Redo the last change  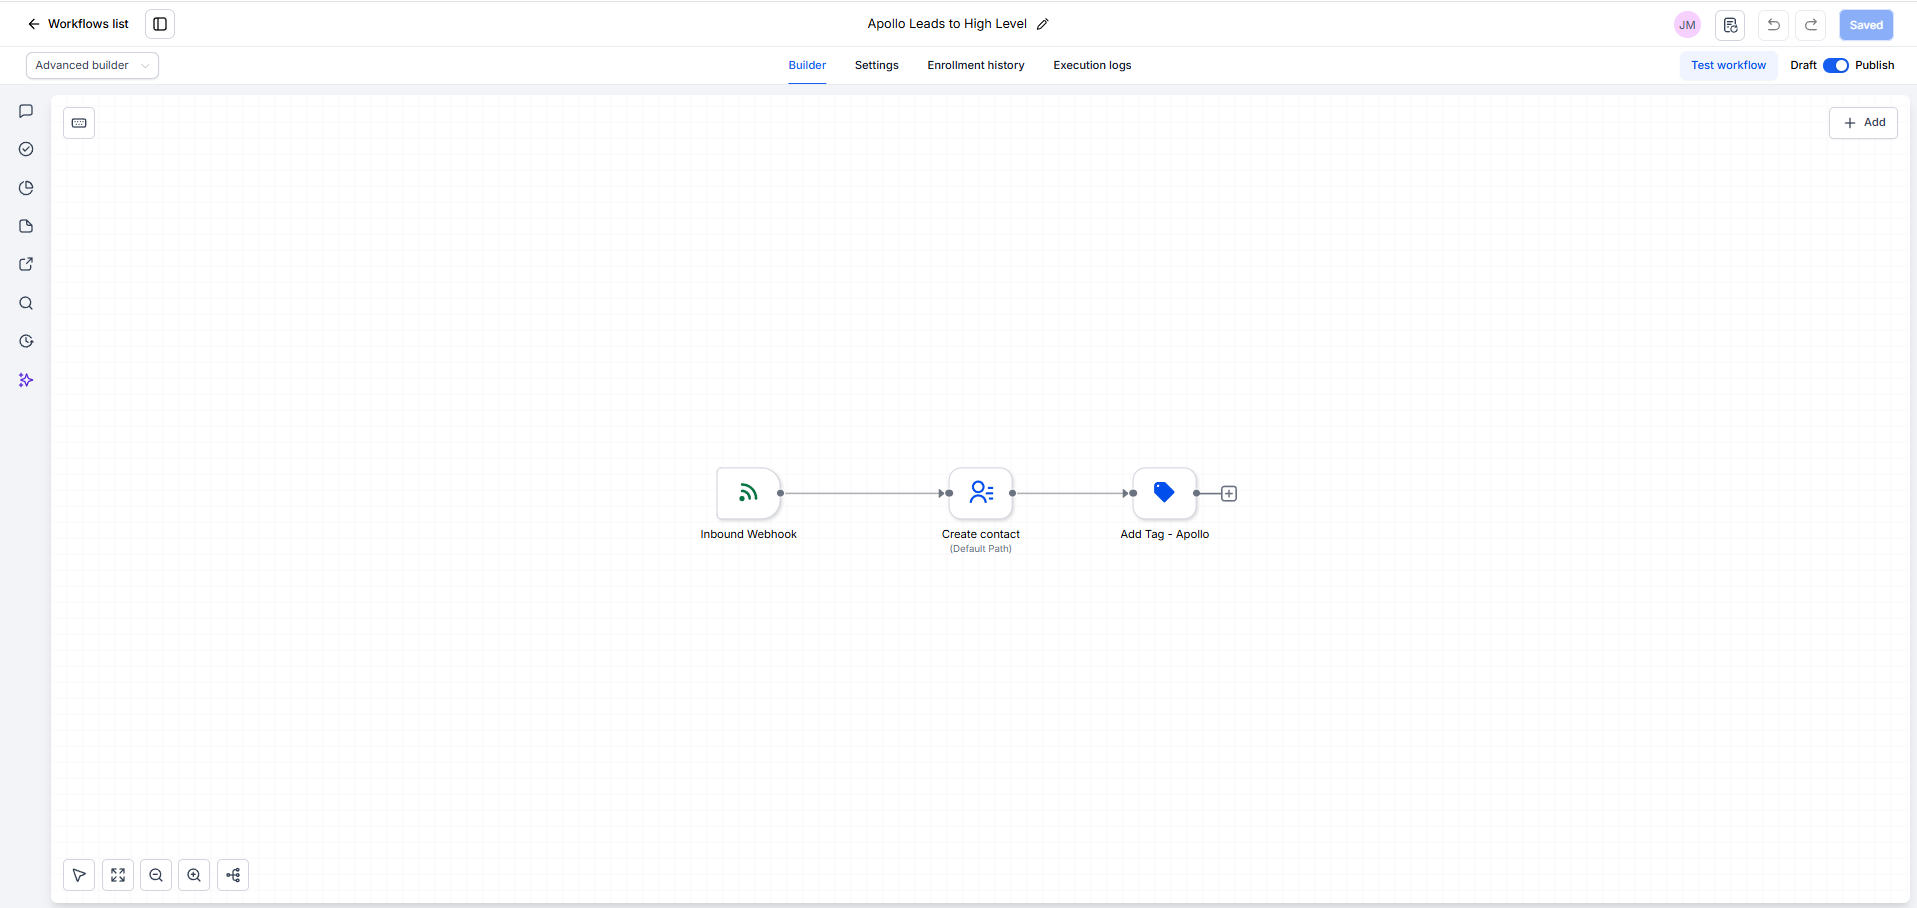click(x=1811, y=25)
